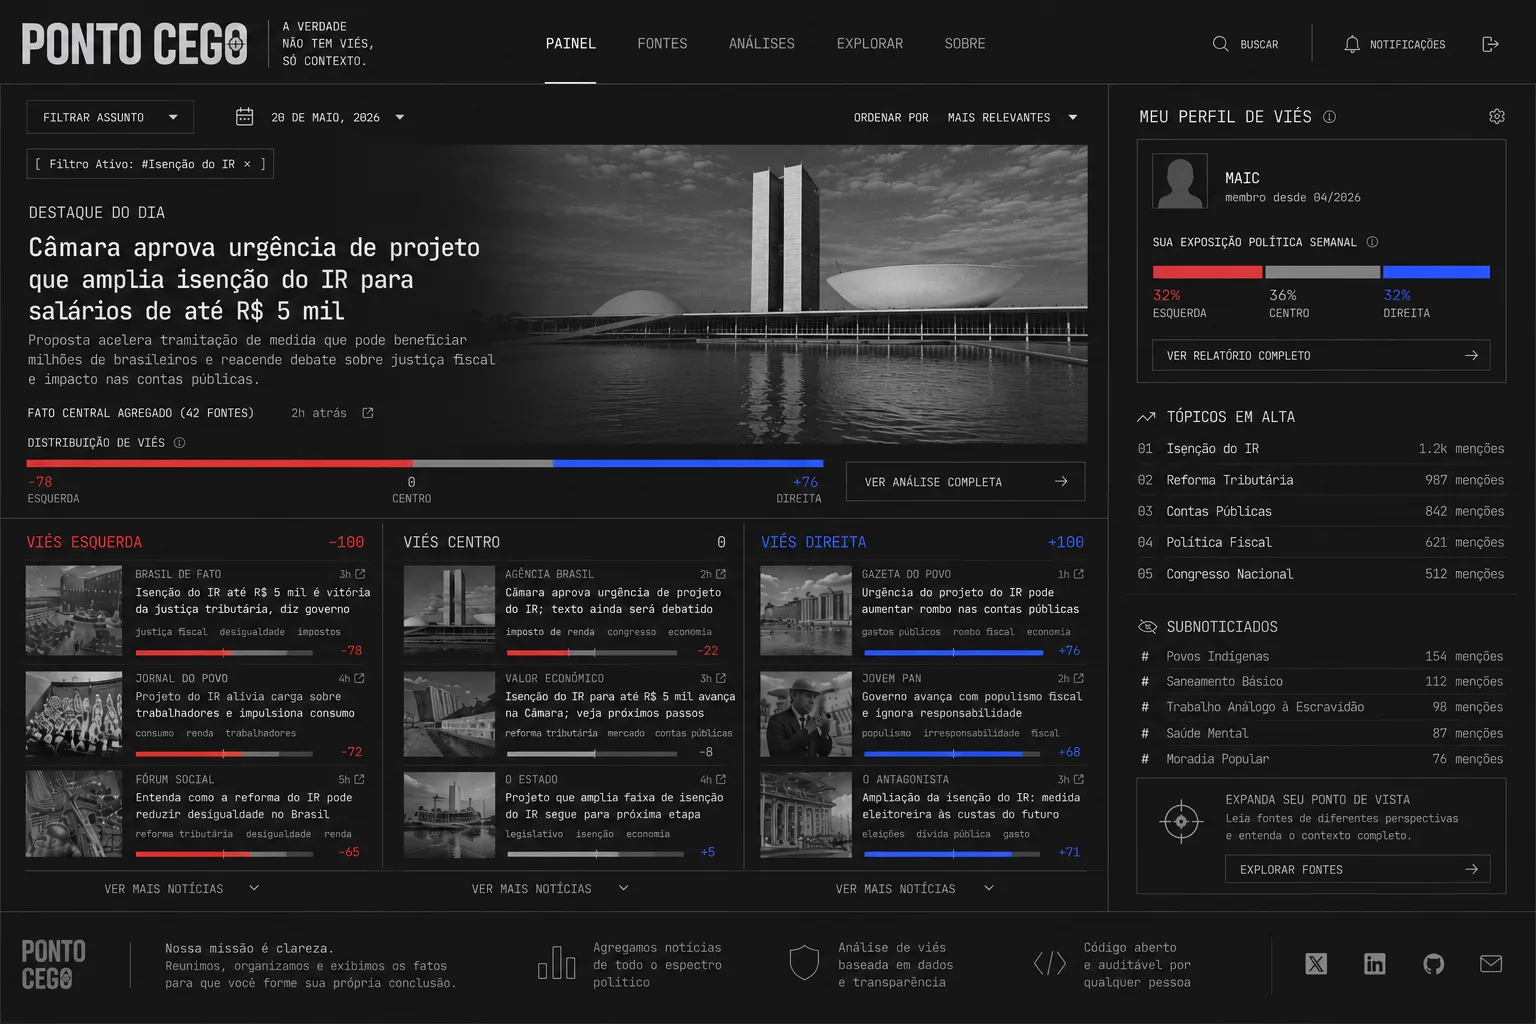Image resolution: width=1536 pixels, height=1024 pixels.
Task: Click Ver Análise Completa button
Action: coord(965,482)
